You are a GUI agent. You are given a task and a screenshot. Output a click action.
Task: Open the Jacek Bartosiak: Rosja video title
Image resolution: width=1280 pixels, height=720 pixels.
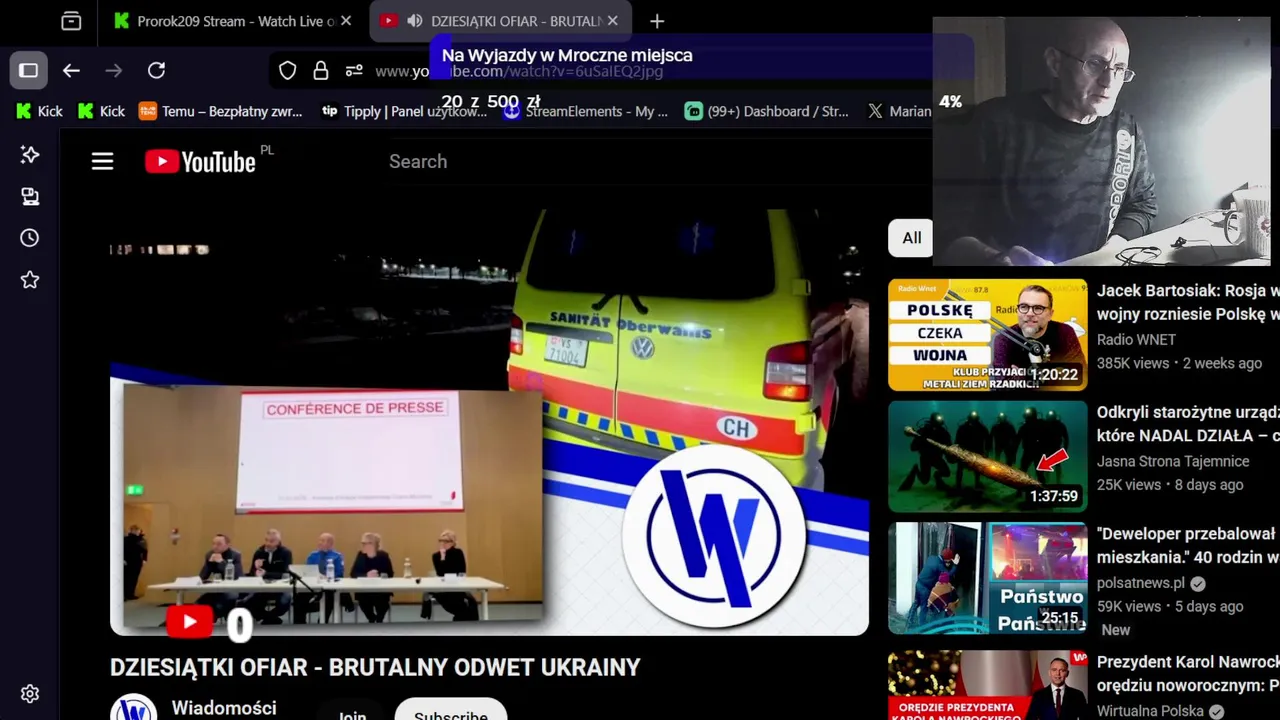1188,302
